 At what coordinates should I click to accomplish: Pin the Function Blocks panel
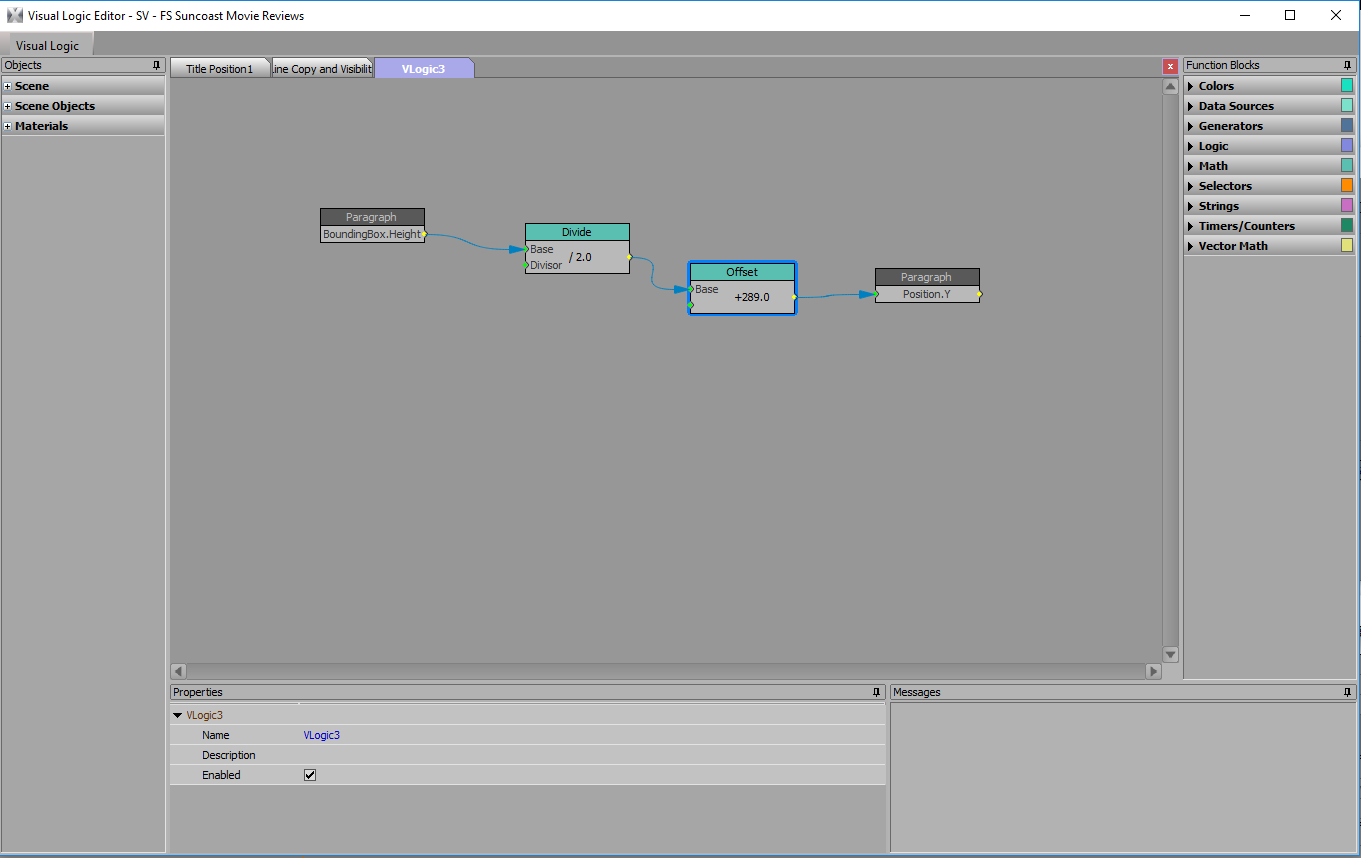1348,65
